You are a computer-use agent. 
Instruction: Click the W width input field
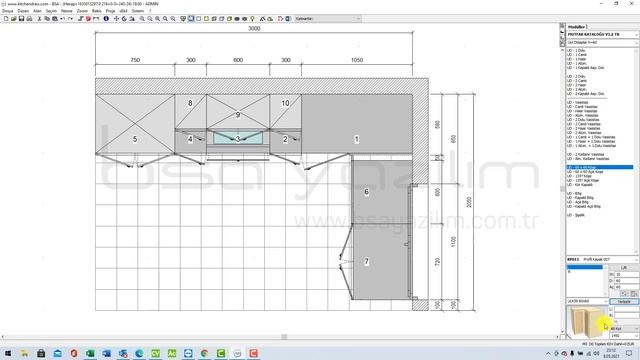pyautogui.click(x=627, y=275)
